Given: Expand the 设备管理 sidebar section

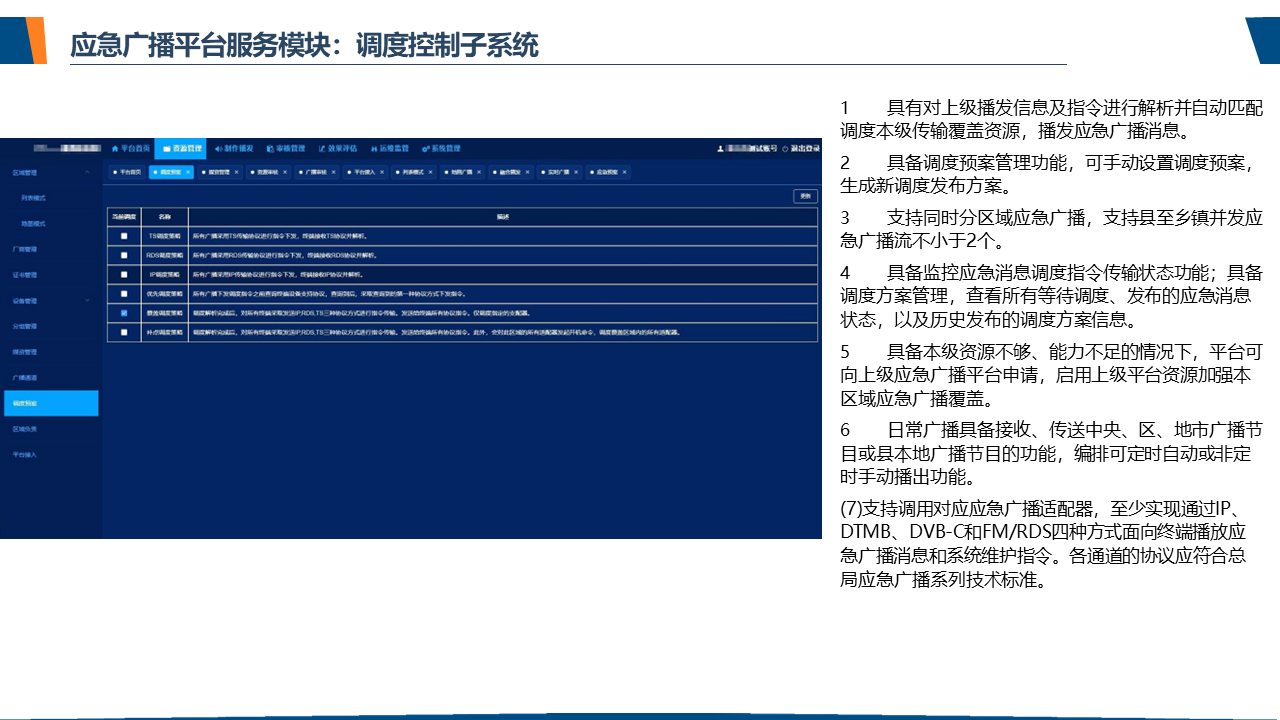Looking at the screenshot, I should click(x=87, y=300).
